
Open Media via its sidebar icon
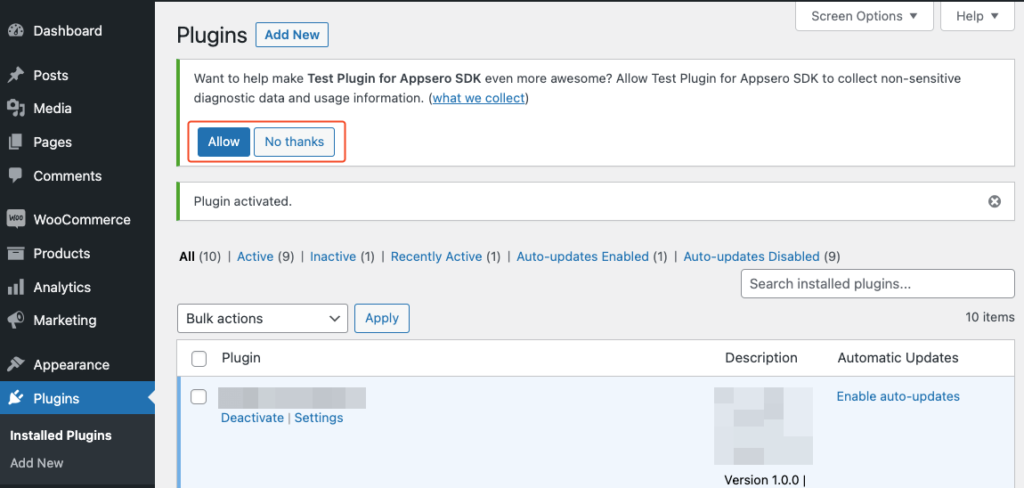click(x=16, y=108)
